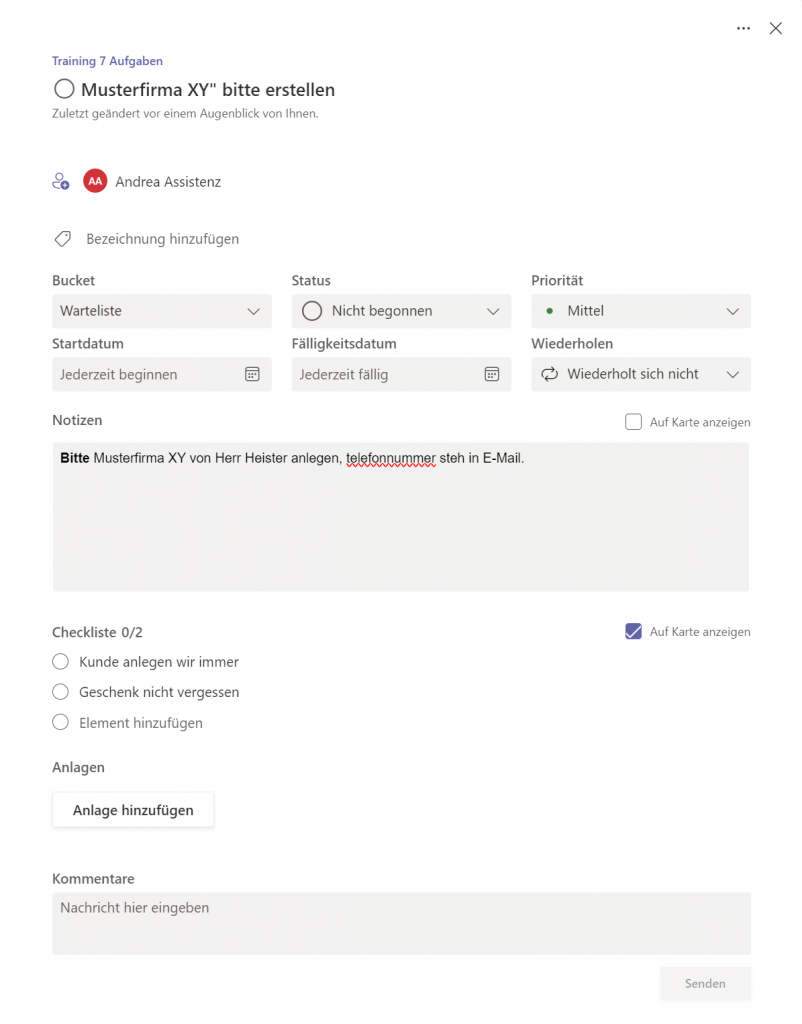Open the Startdatum calendar icon
This screenshot has width=802, height=1024.
[x=252, y=374]
